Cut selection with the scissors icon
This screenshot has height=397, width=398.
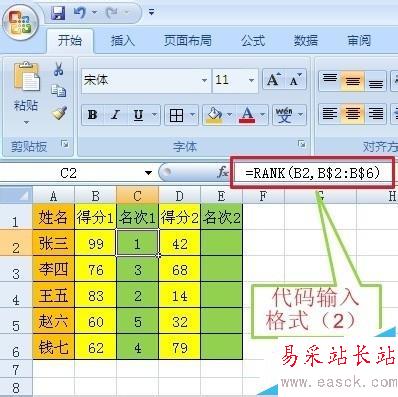(x=59, y=69)
